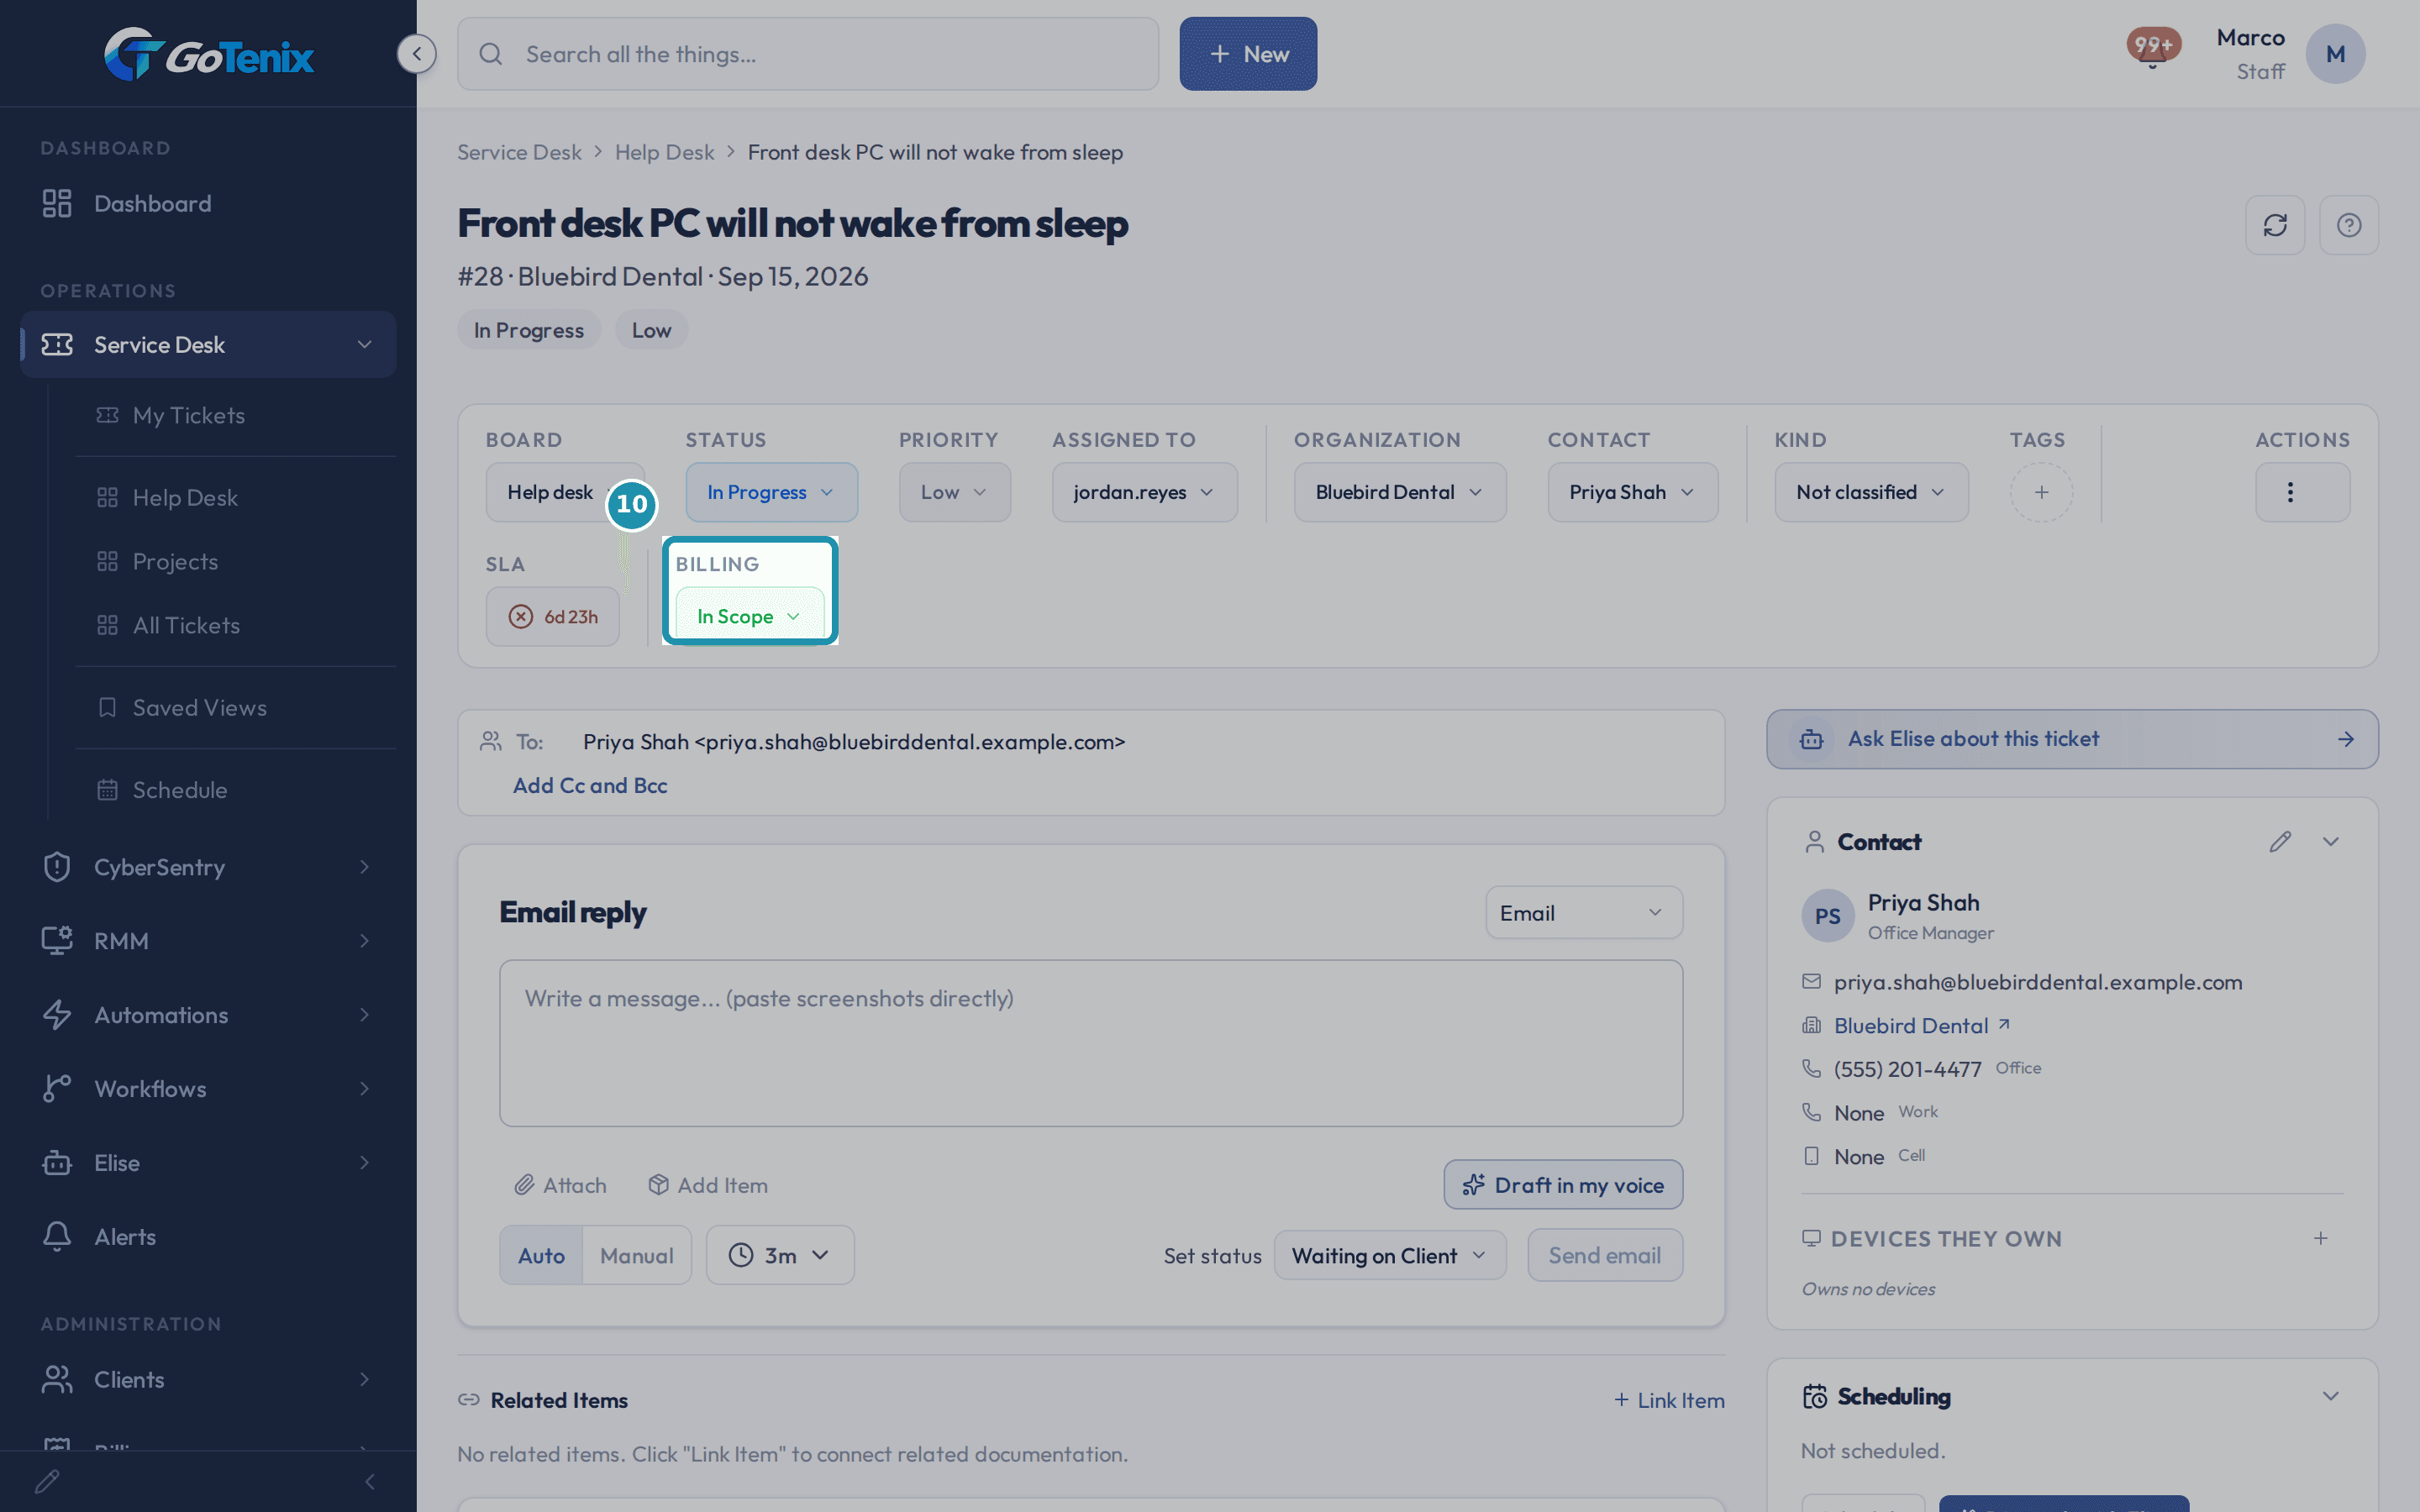Viewport: 2420px width, 1512px height.
Task: Click Add Item in the reply box
Action: [708, 1185]
